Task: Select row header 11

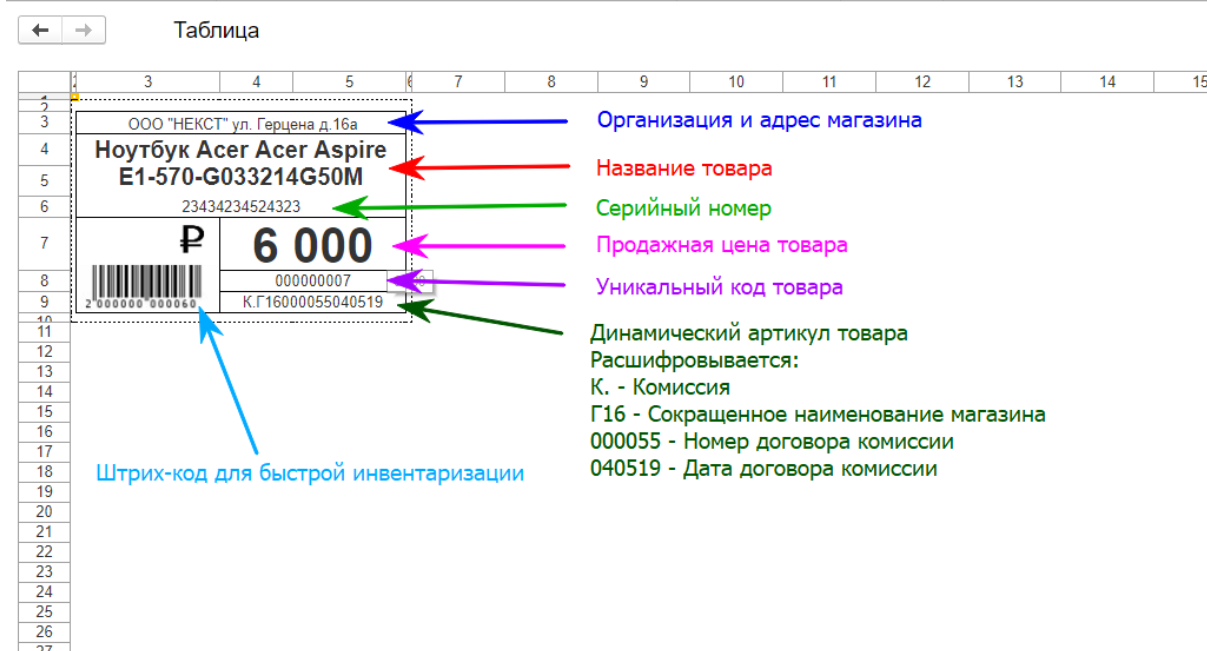Action: [x=45, y=331]
